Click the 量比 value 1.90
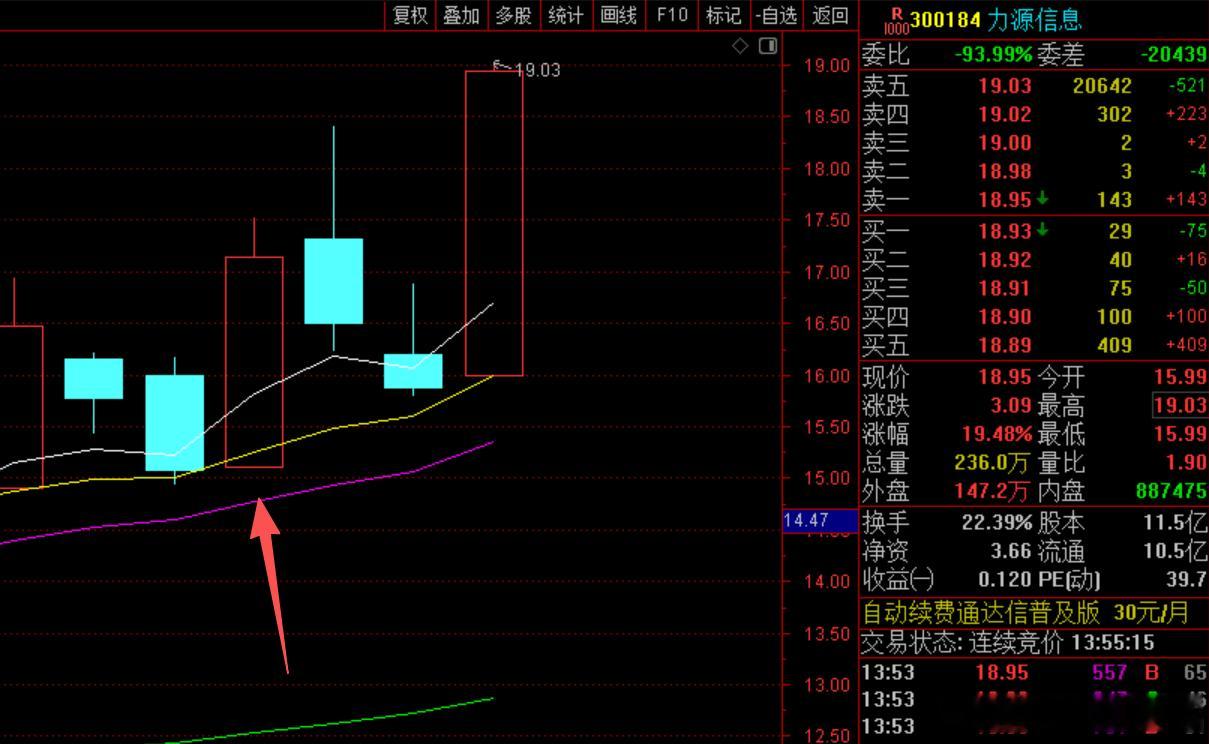The width and height of the screenshot is (1209, 744). [x=1186, y=463]
